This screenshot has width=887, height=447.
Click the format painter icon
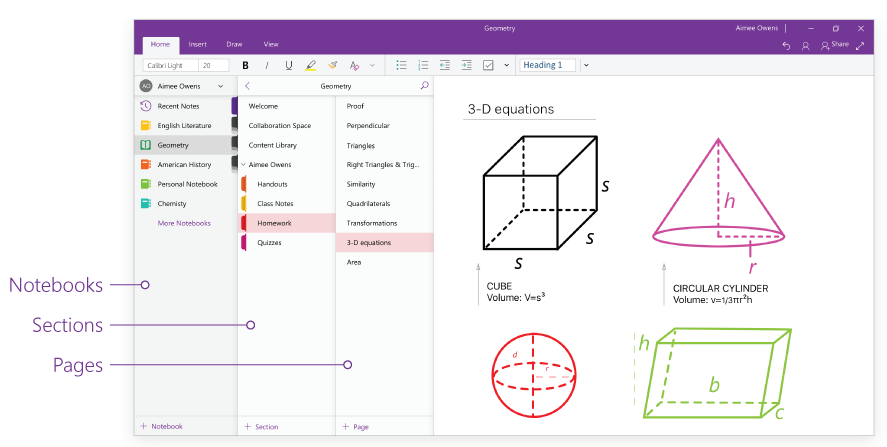(x=333, y=66)
